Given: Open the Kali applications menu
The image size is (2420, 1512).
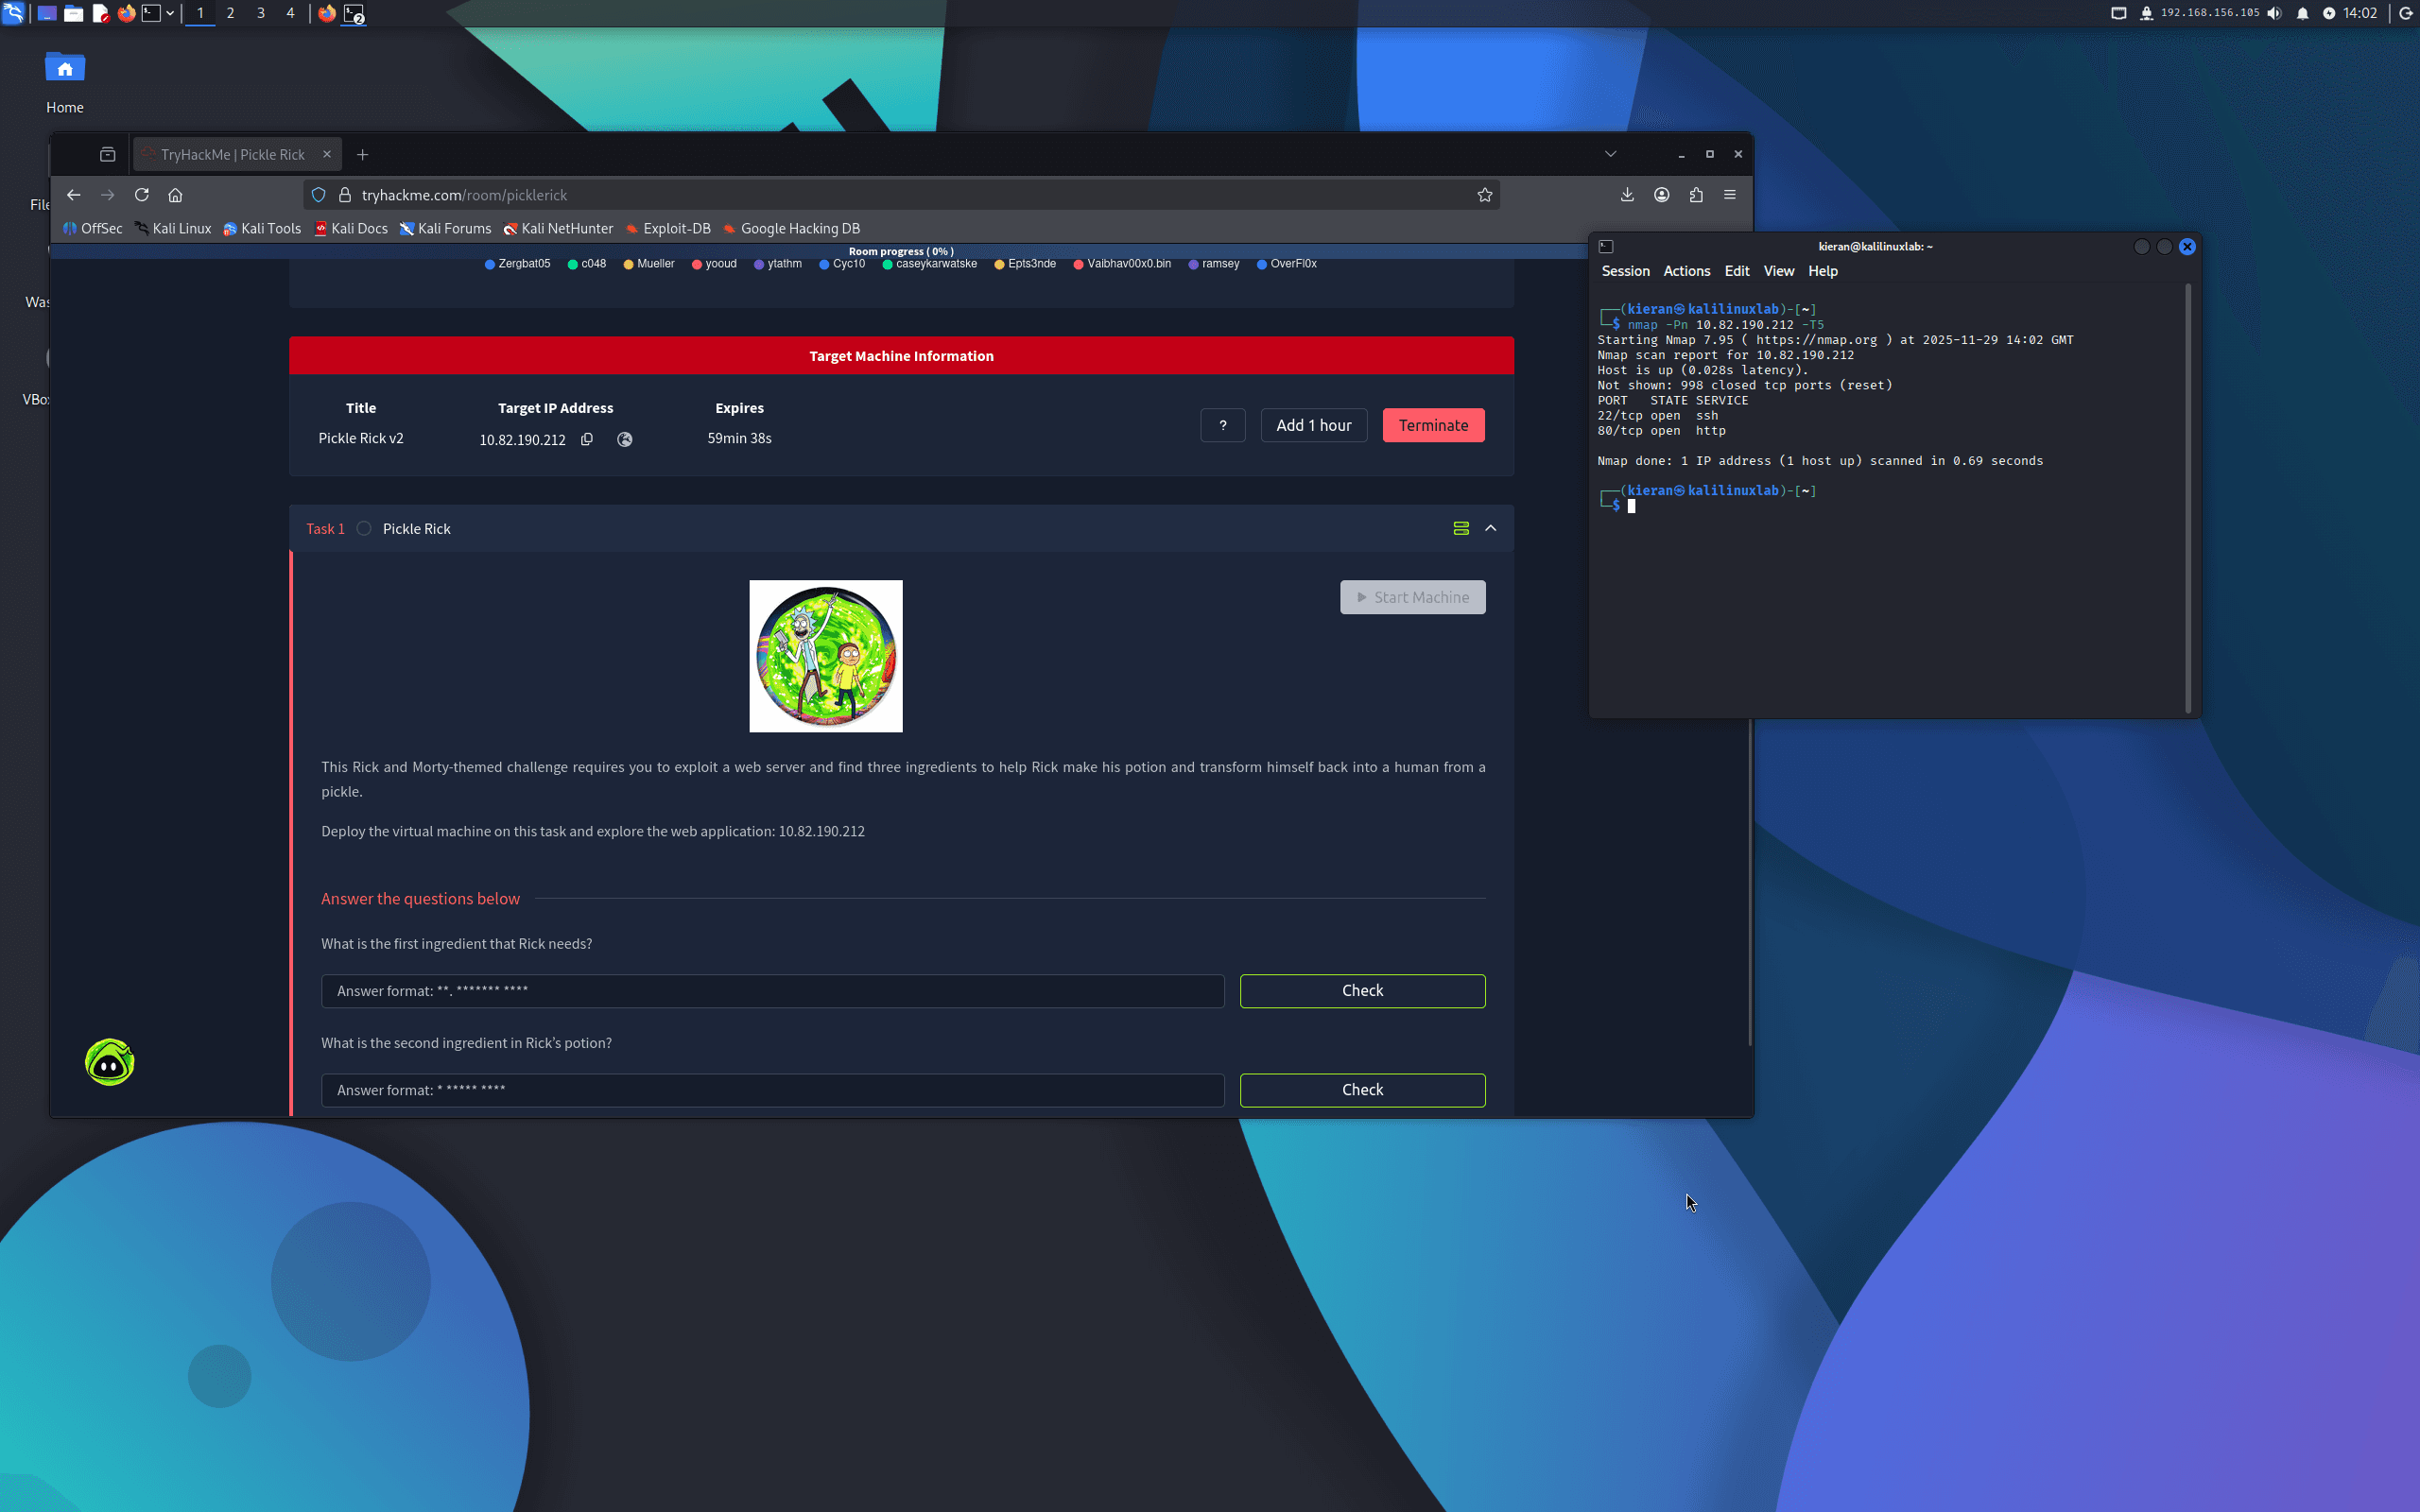Looking at the screenshot, I should (x=13, y=13).
